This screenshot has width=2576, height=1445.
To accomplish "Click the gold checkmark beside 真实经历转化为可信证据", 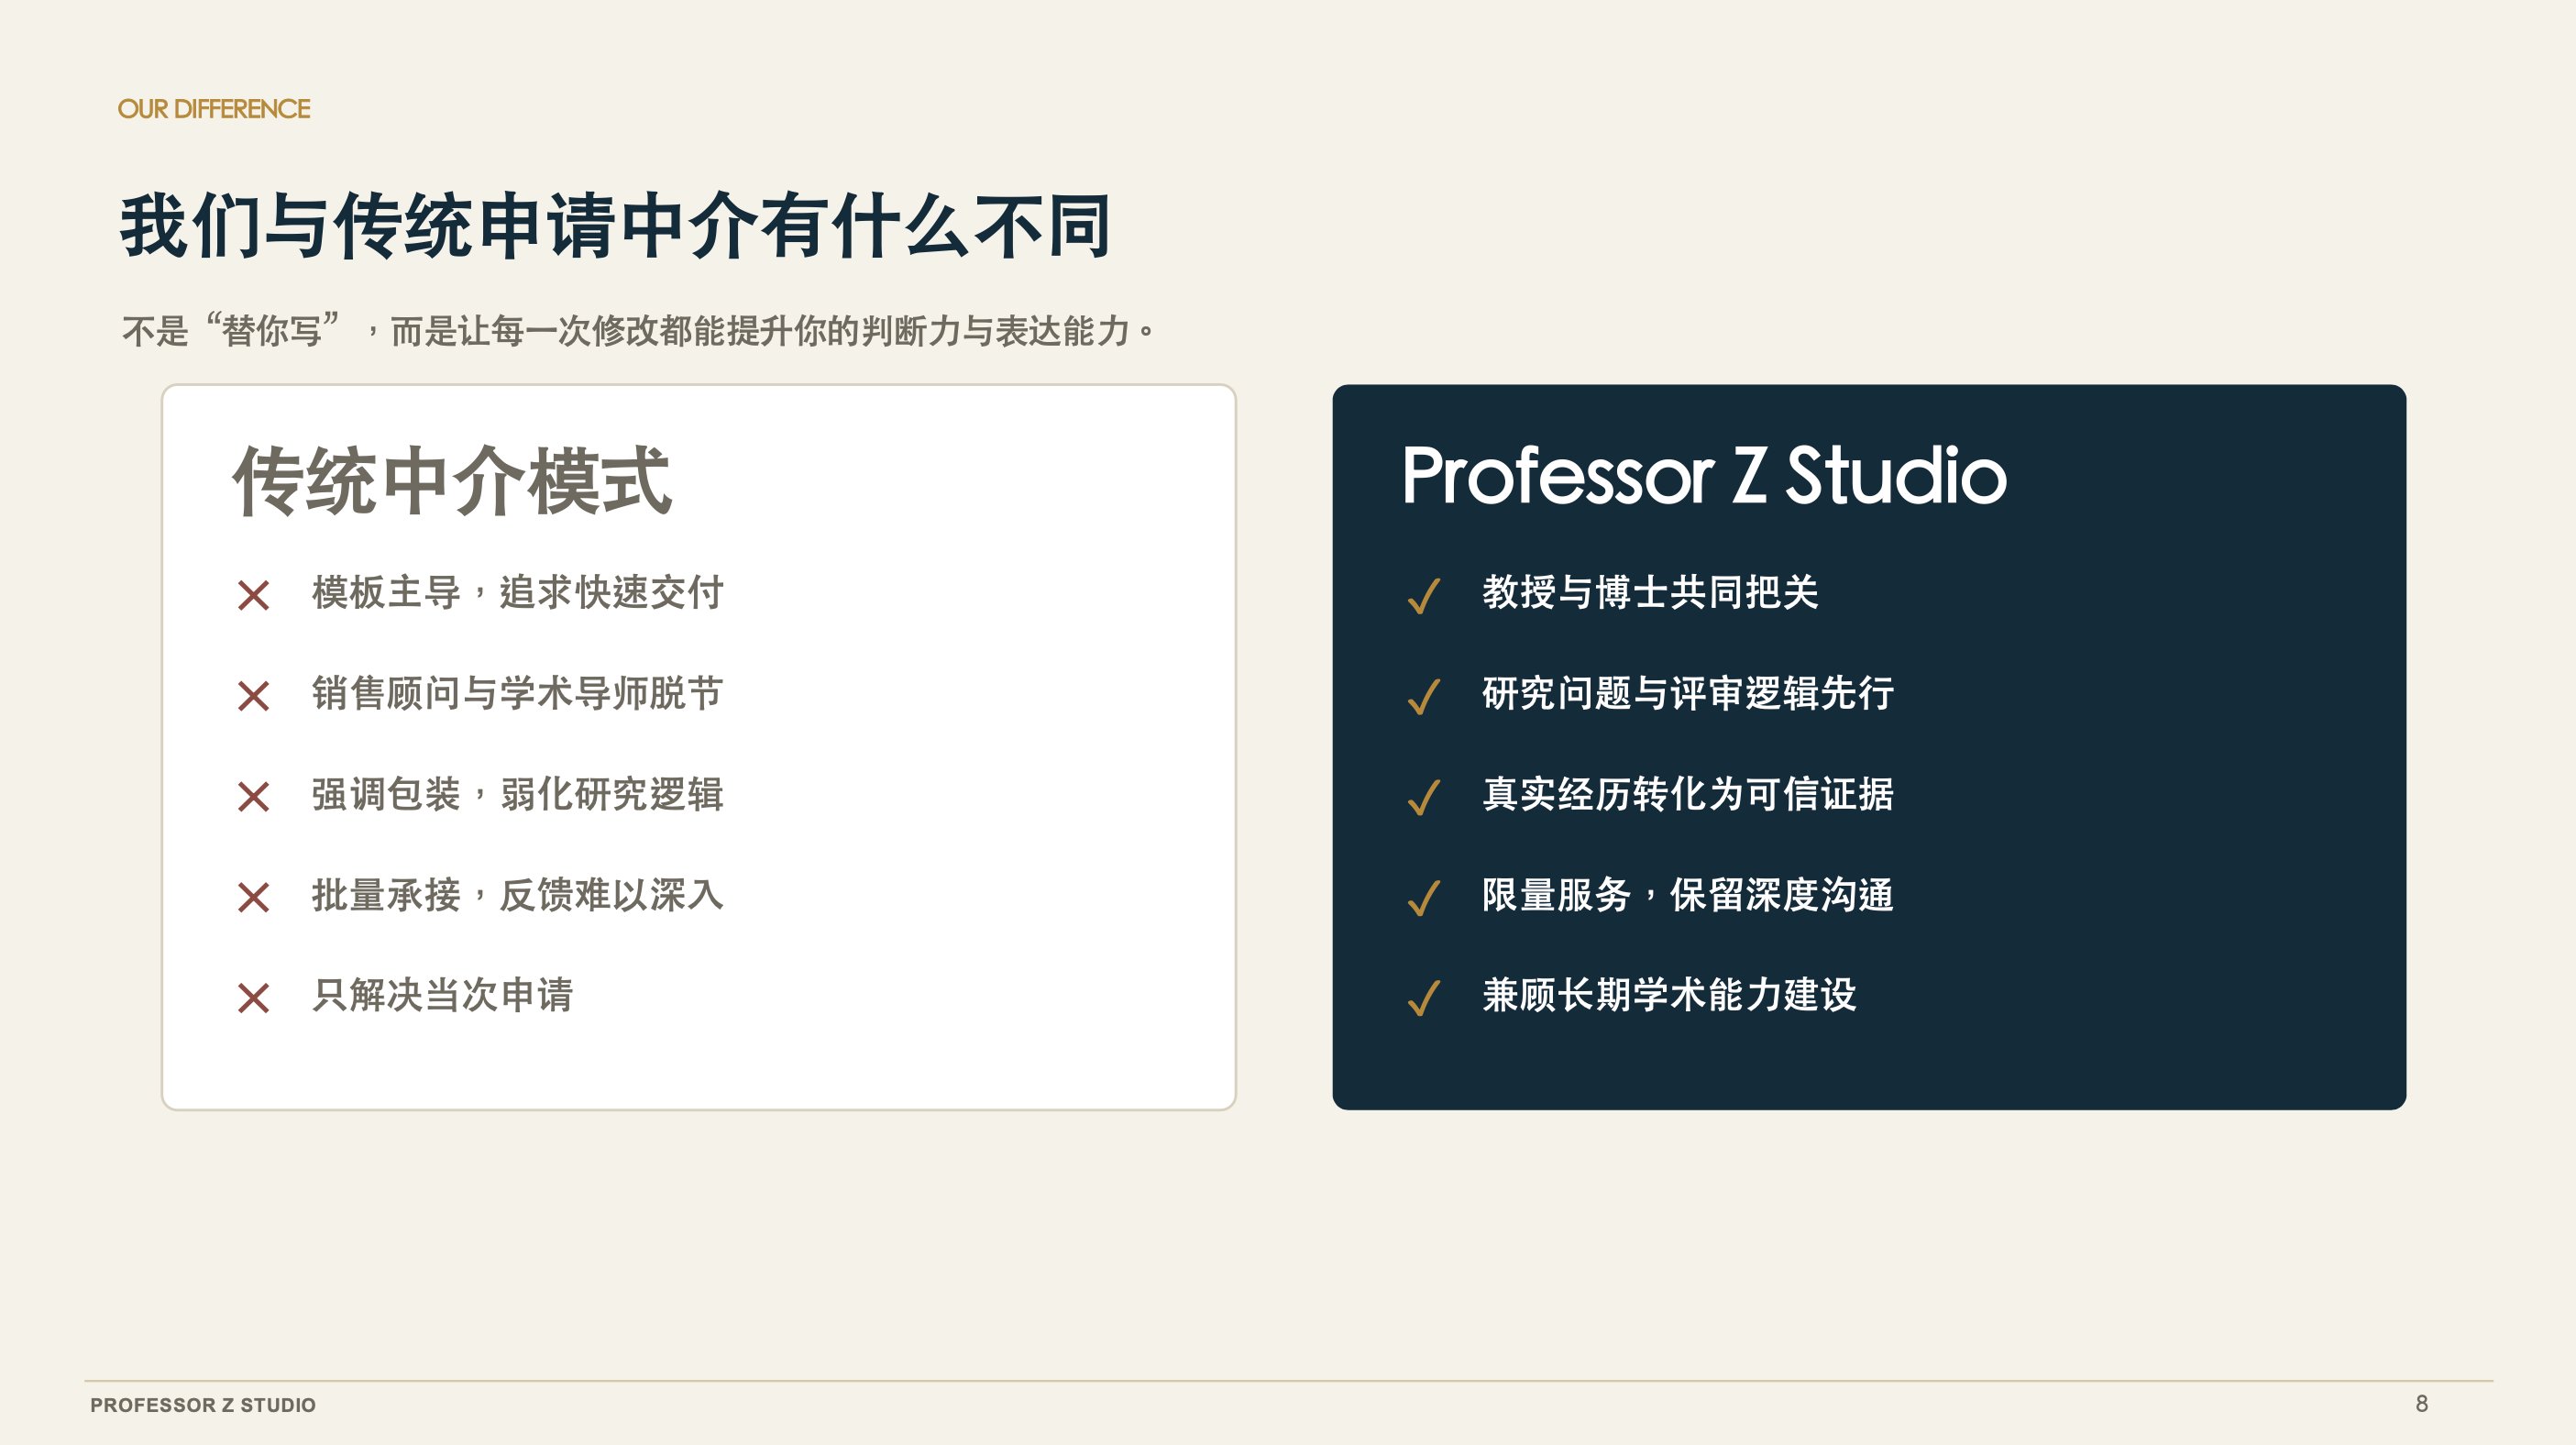I will coord(1424,797).
